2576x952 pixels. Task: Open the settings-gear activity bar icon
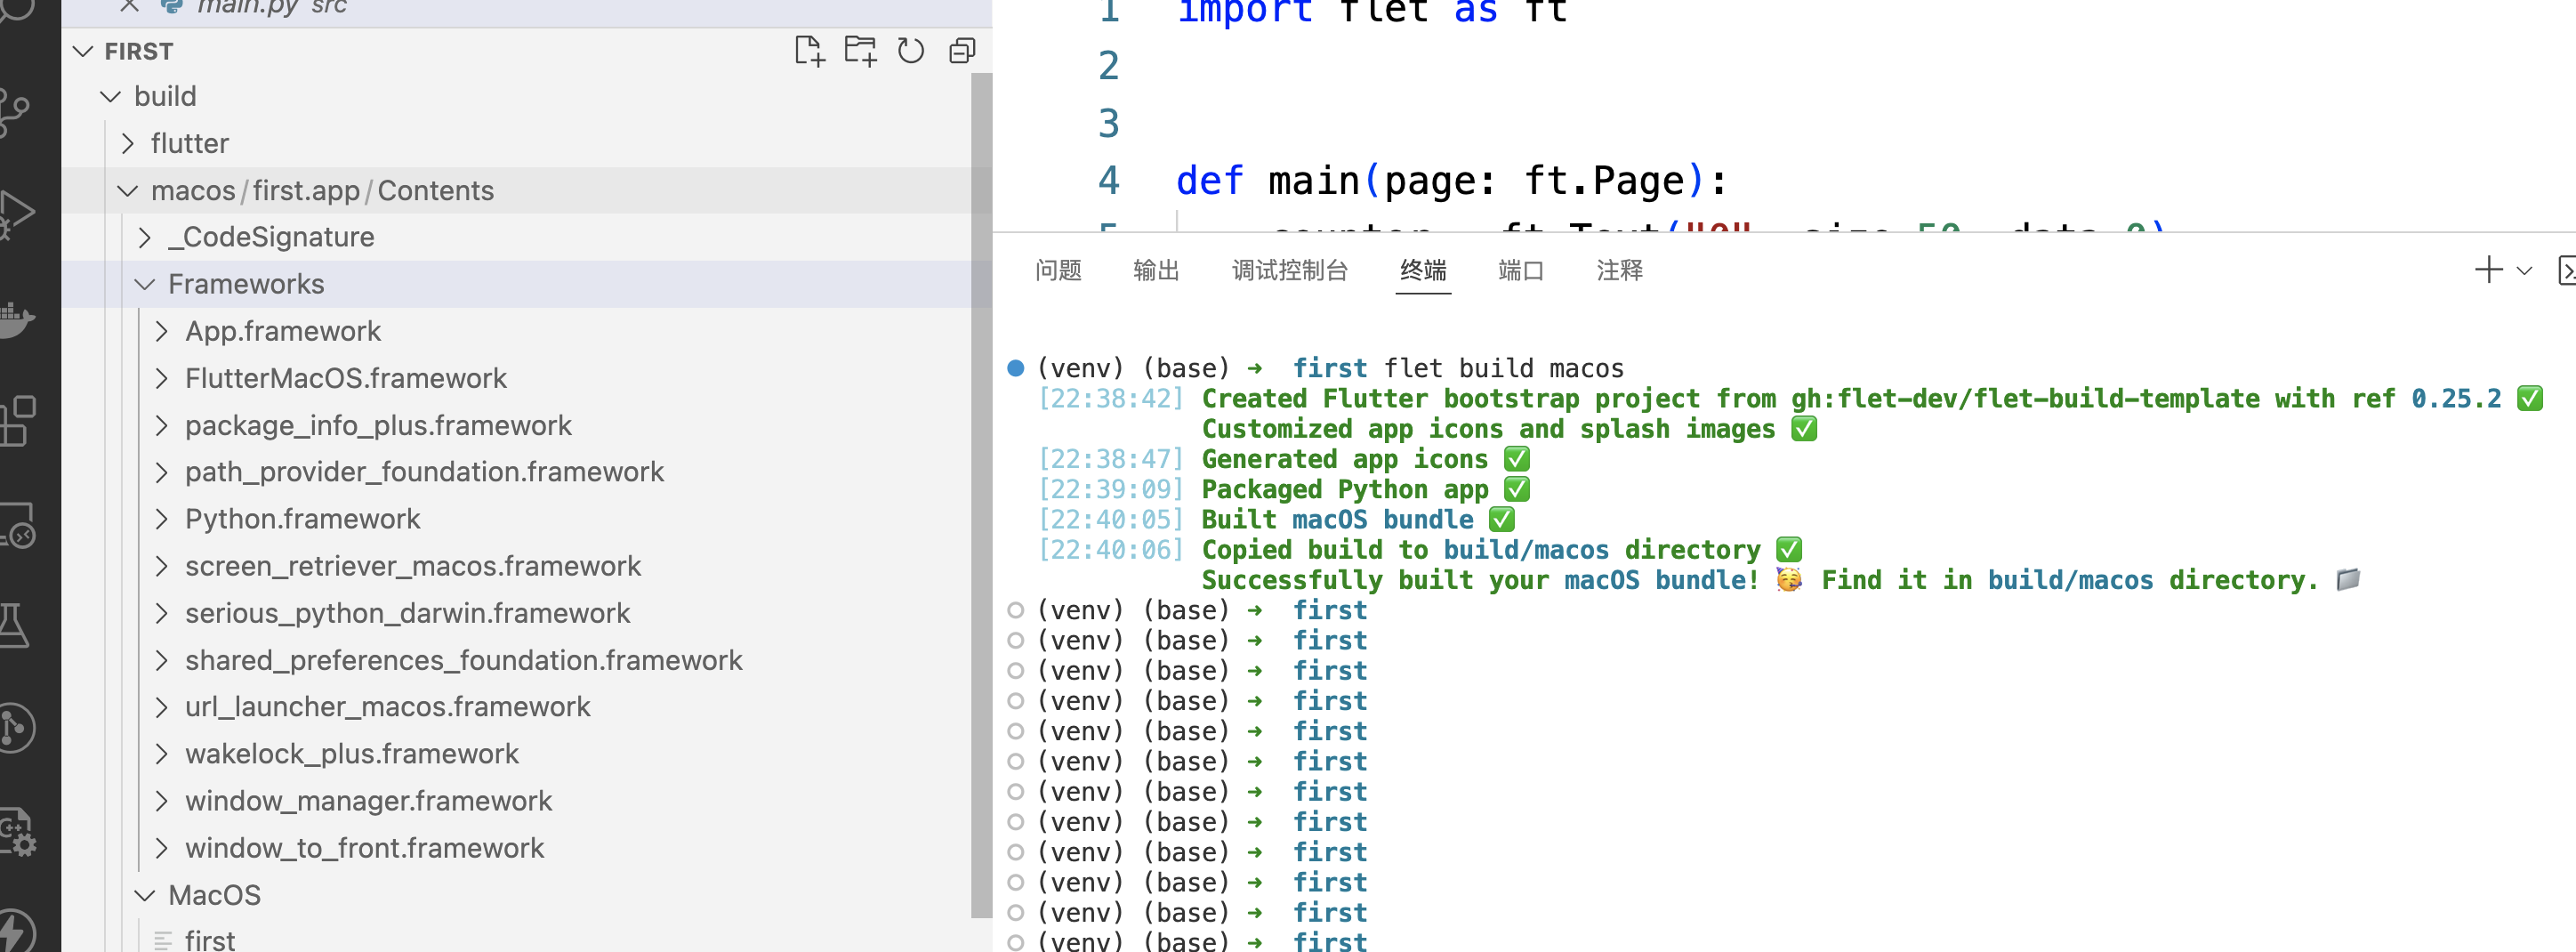click(x=16, y=831)
